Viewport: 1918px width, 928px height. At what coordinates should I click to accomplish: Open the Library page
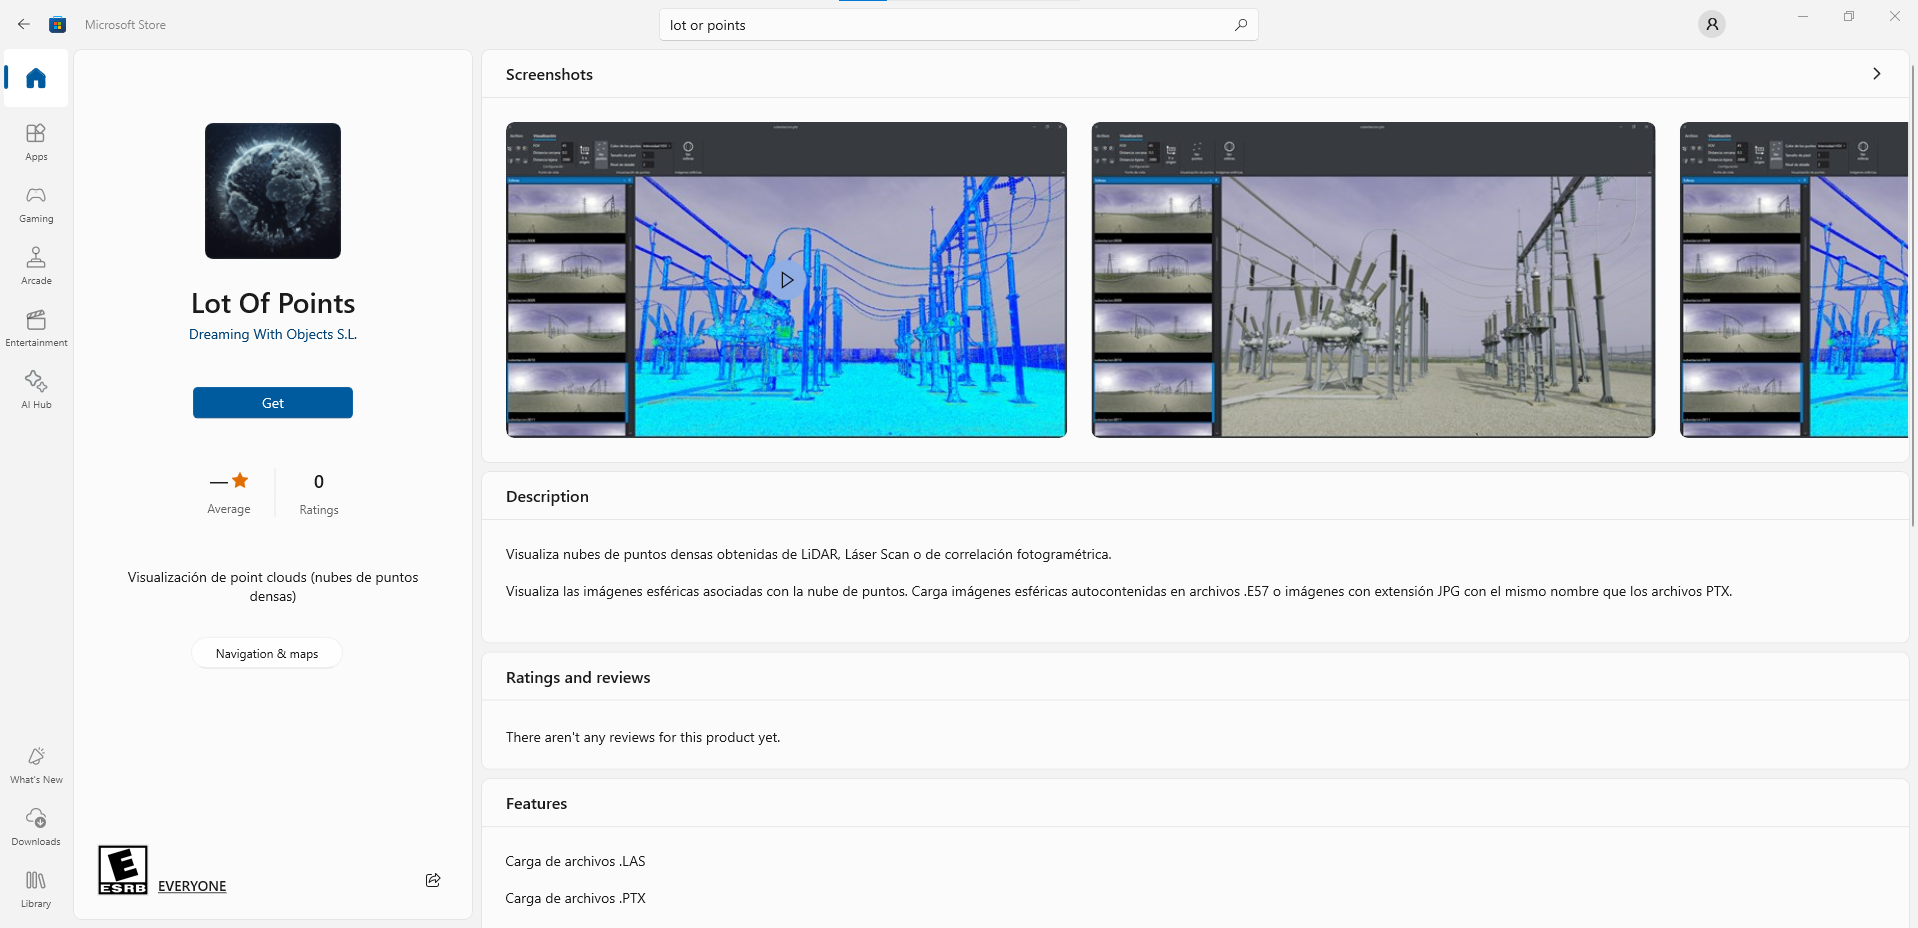(36, 888)
